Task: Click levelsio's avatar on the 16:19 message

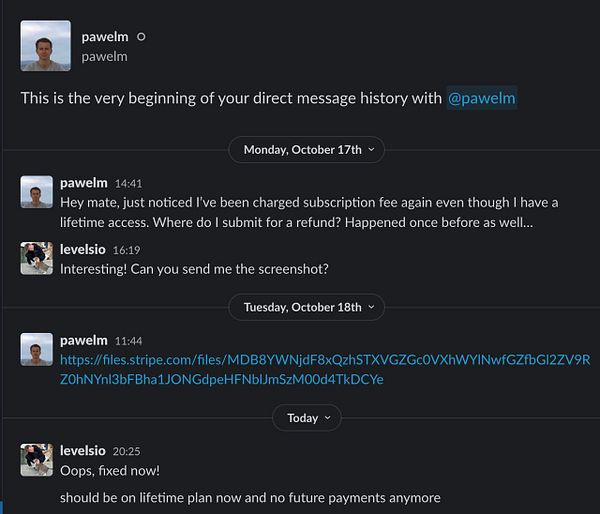Action: click(x=37, y=259)
